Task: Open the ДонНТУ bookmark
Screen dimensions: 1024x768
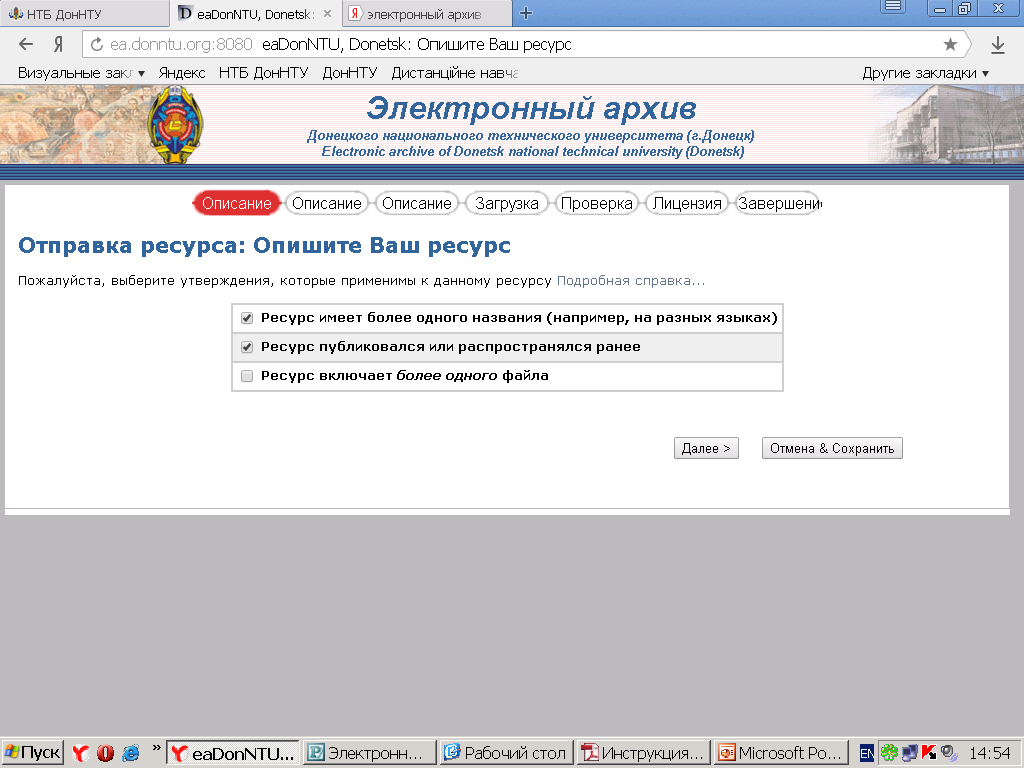Action: [x=349, y=73]
